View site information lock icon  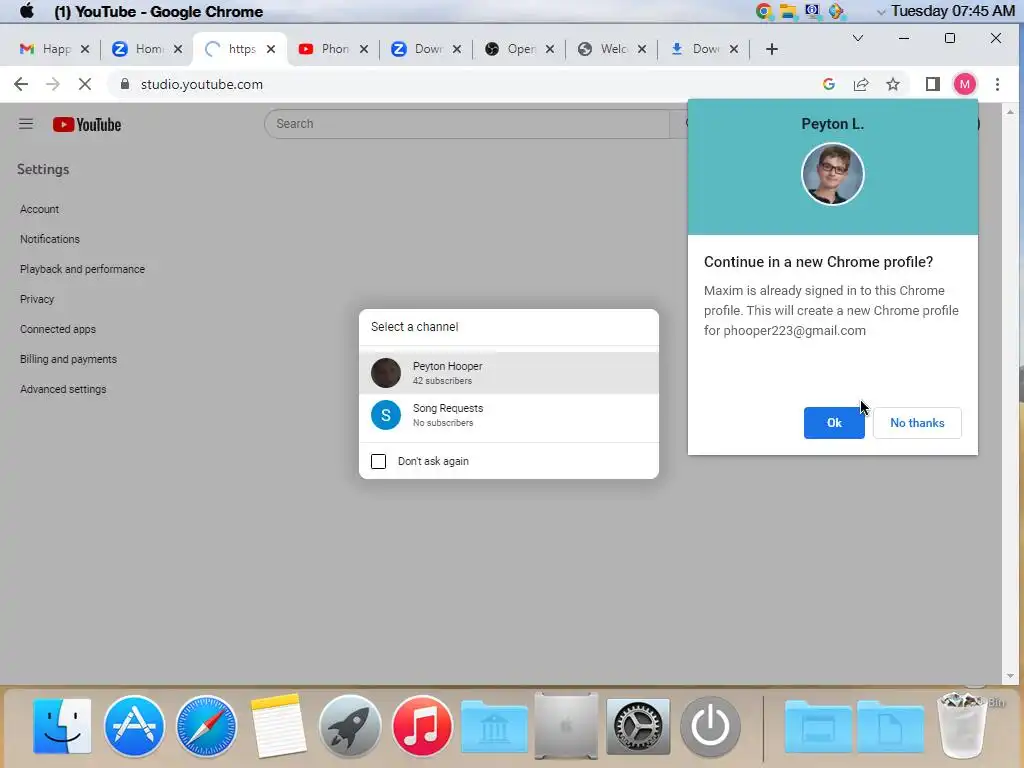tap(124, 84)
